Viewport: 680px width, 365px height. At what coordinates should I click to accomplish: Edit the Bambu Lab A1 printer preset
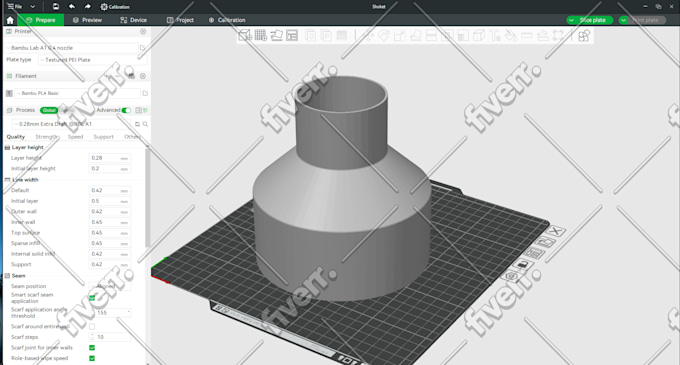142,48
